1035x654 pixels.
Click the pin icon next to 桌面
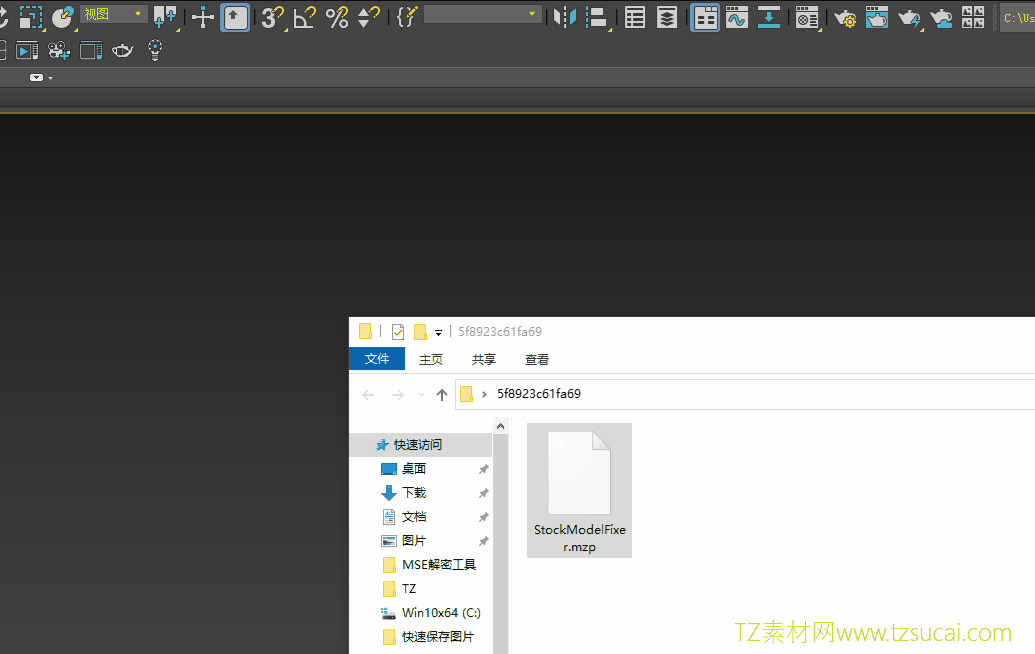coord(483,469)
